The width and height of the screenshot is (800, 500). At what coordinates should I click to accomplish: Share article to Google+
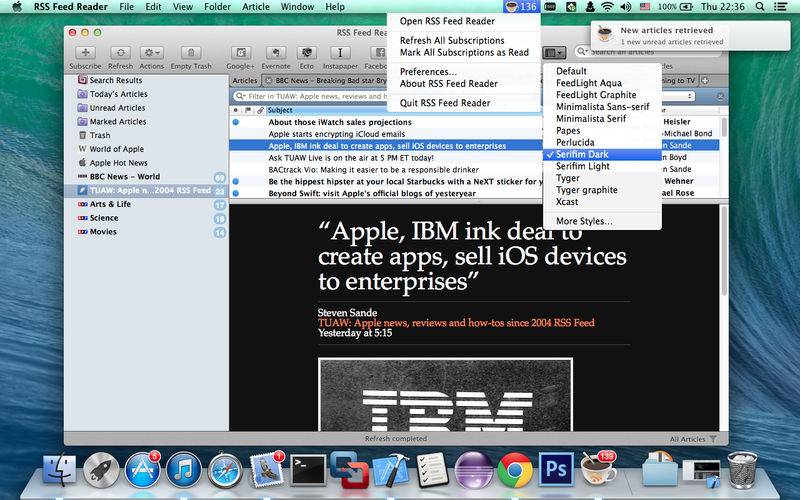241,53
